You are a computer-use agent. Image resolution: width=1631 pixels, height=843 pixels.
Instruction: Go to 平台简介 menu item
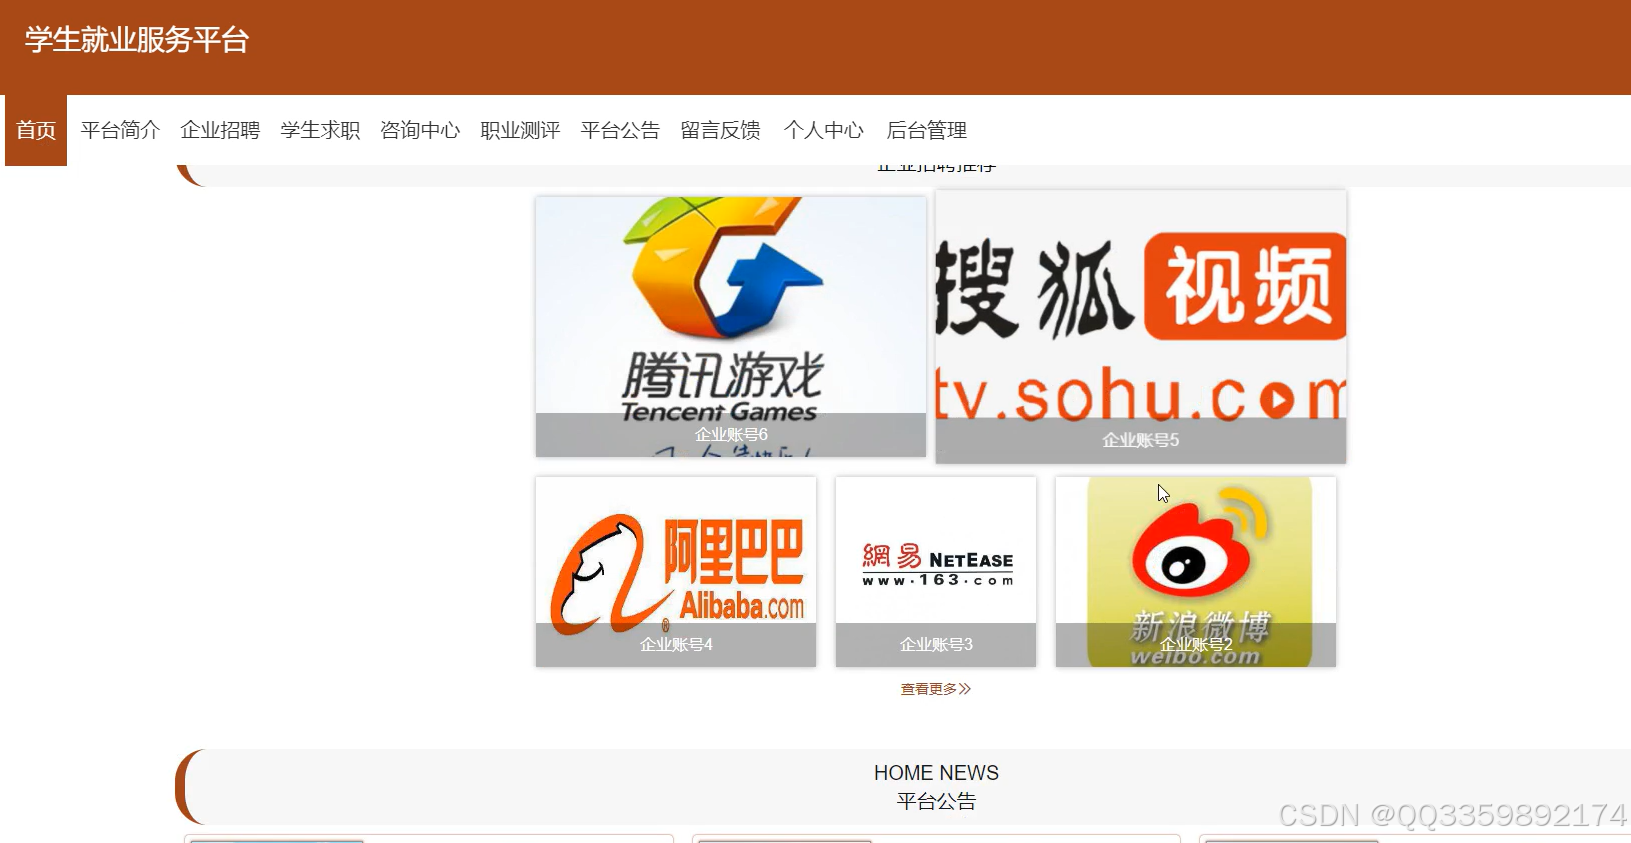tap(120, 130)
